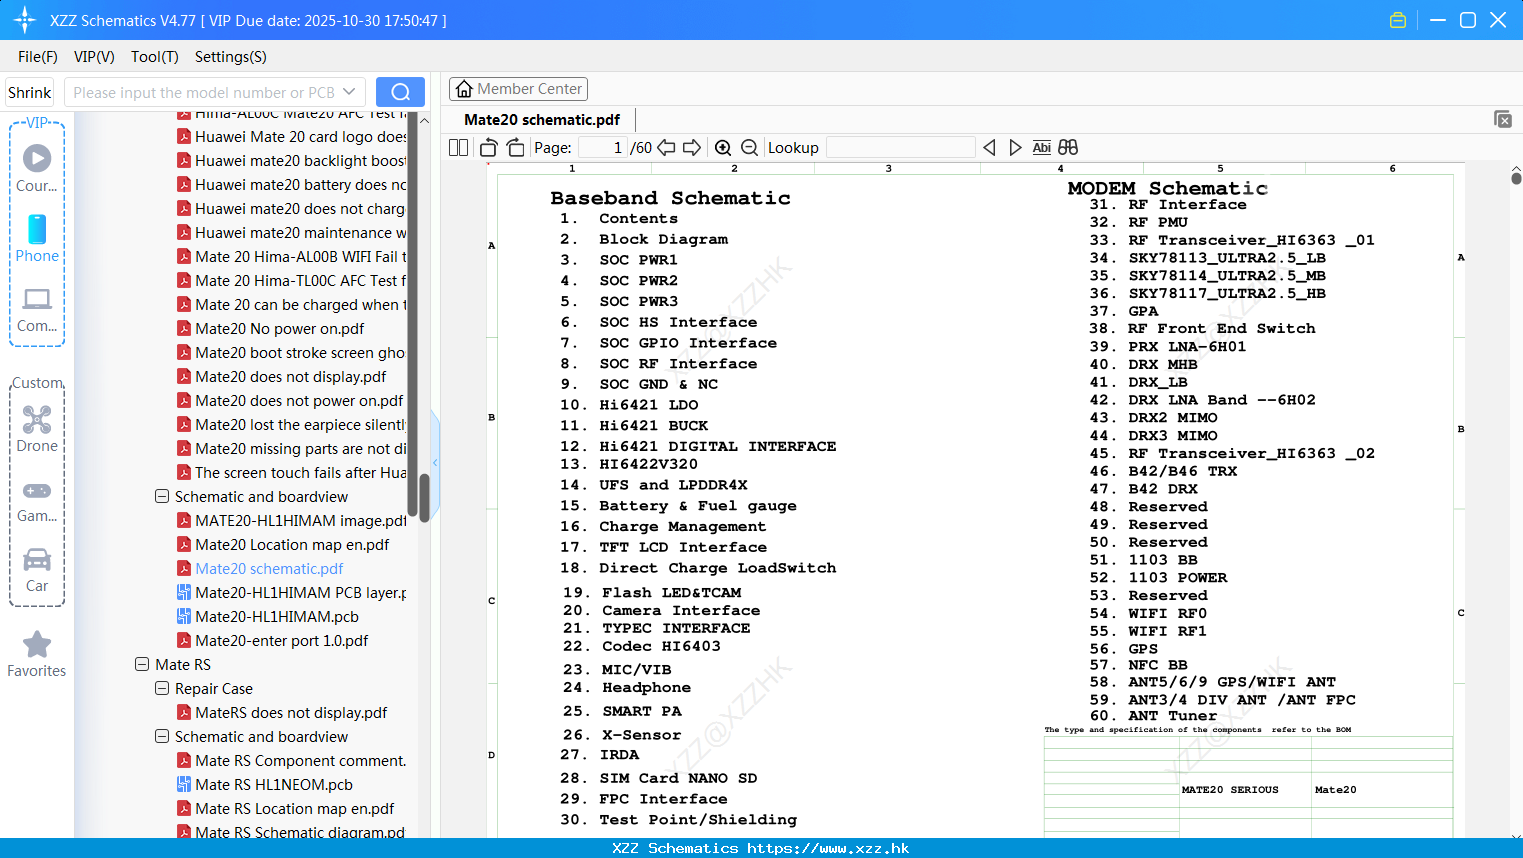Open the VIP(V) menu
Screen dimensions: 1523x858
[94, 57]
